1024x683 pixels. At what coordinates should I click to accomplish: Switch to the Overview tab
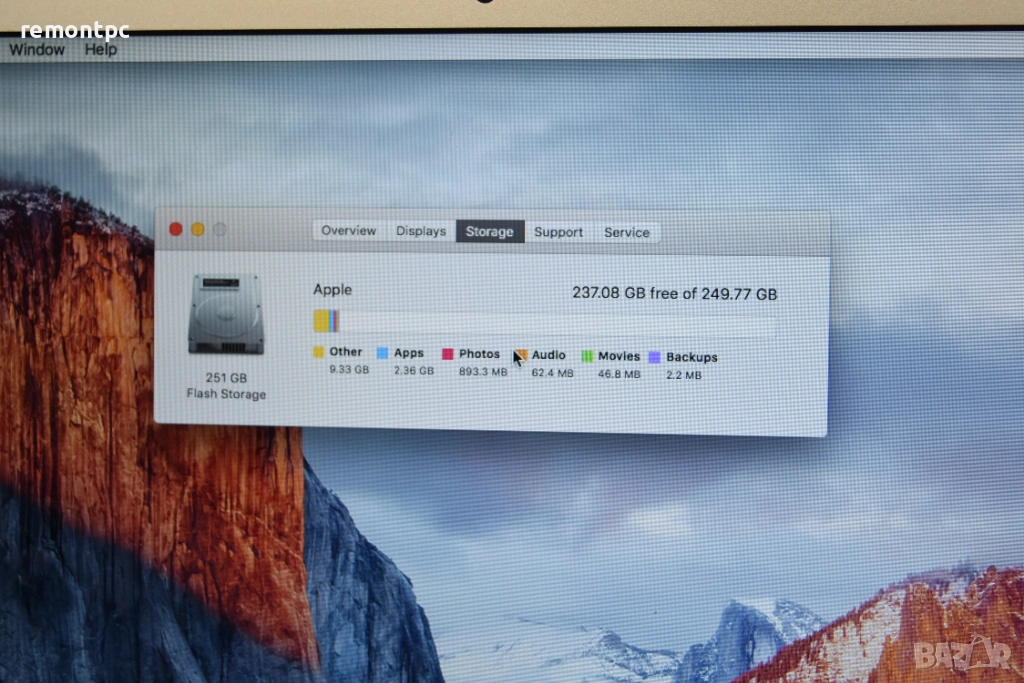349,230
